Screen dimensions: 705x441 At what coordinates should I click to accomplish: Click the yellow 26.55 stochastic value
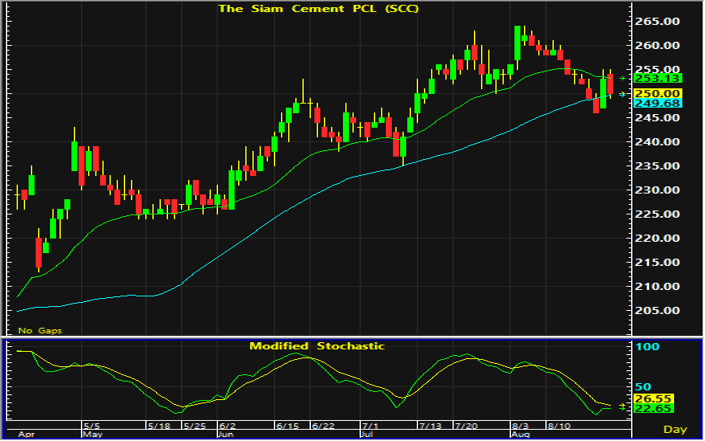tap(653, 399)
